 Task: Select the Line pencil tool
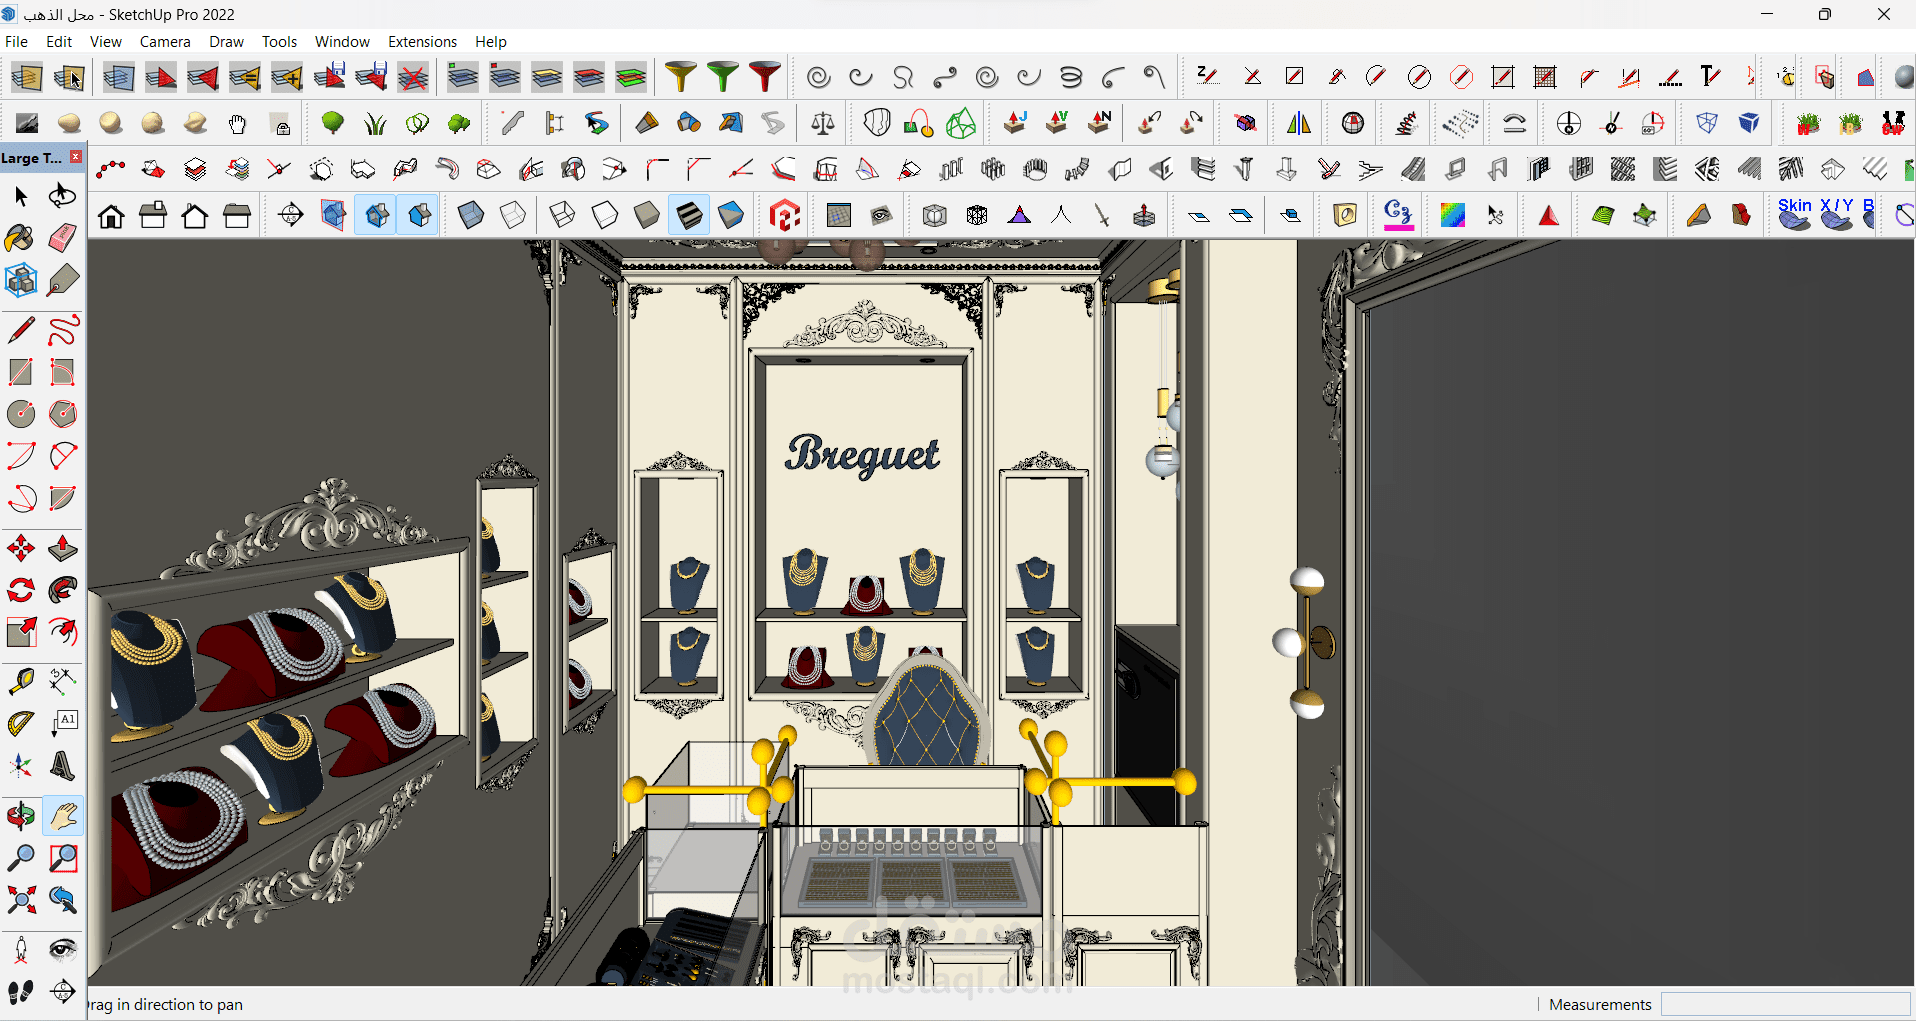pyautogui.click(x=20, y=330)
